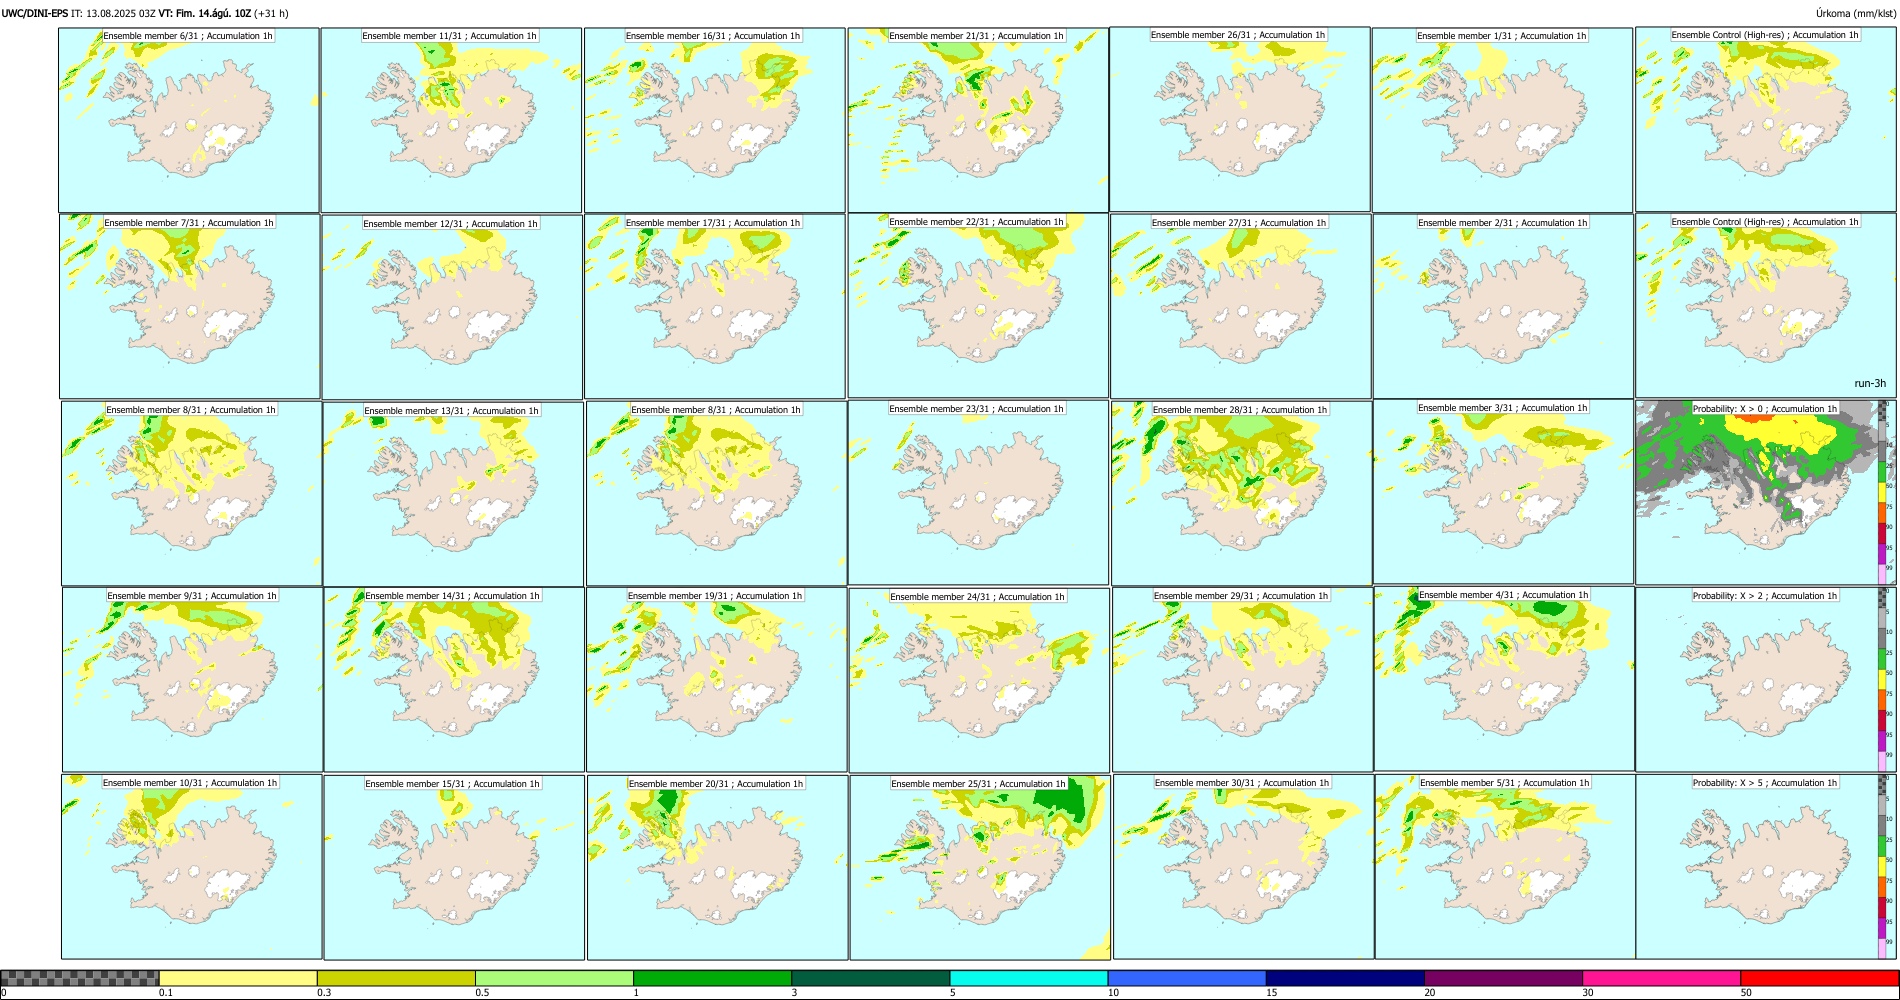Screen dimensions: 1900x1000
Task: Choose the Ensemble member 4/31 map
Action: 1504,679
